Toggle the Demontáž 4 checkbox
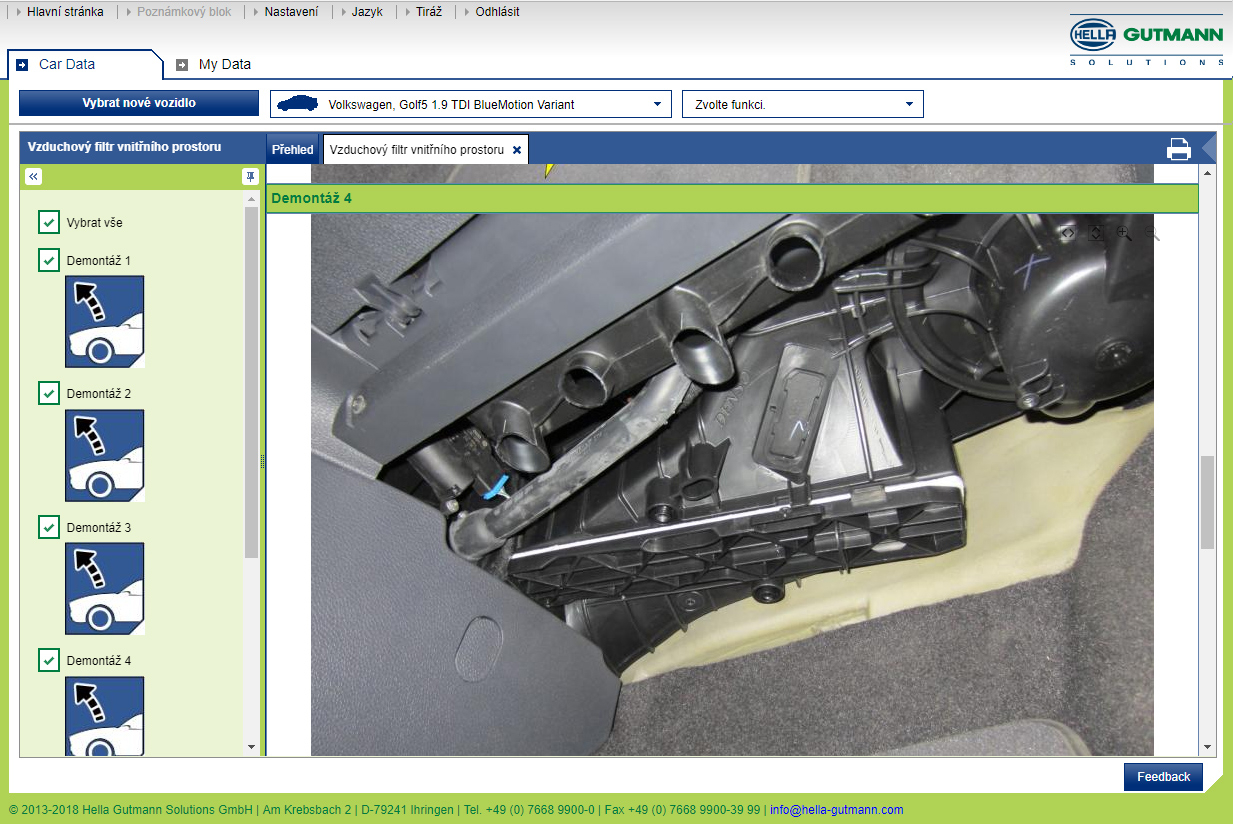The height and width of the screenshot is (824, 1233). (49, 660)
